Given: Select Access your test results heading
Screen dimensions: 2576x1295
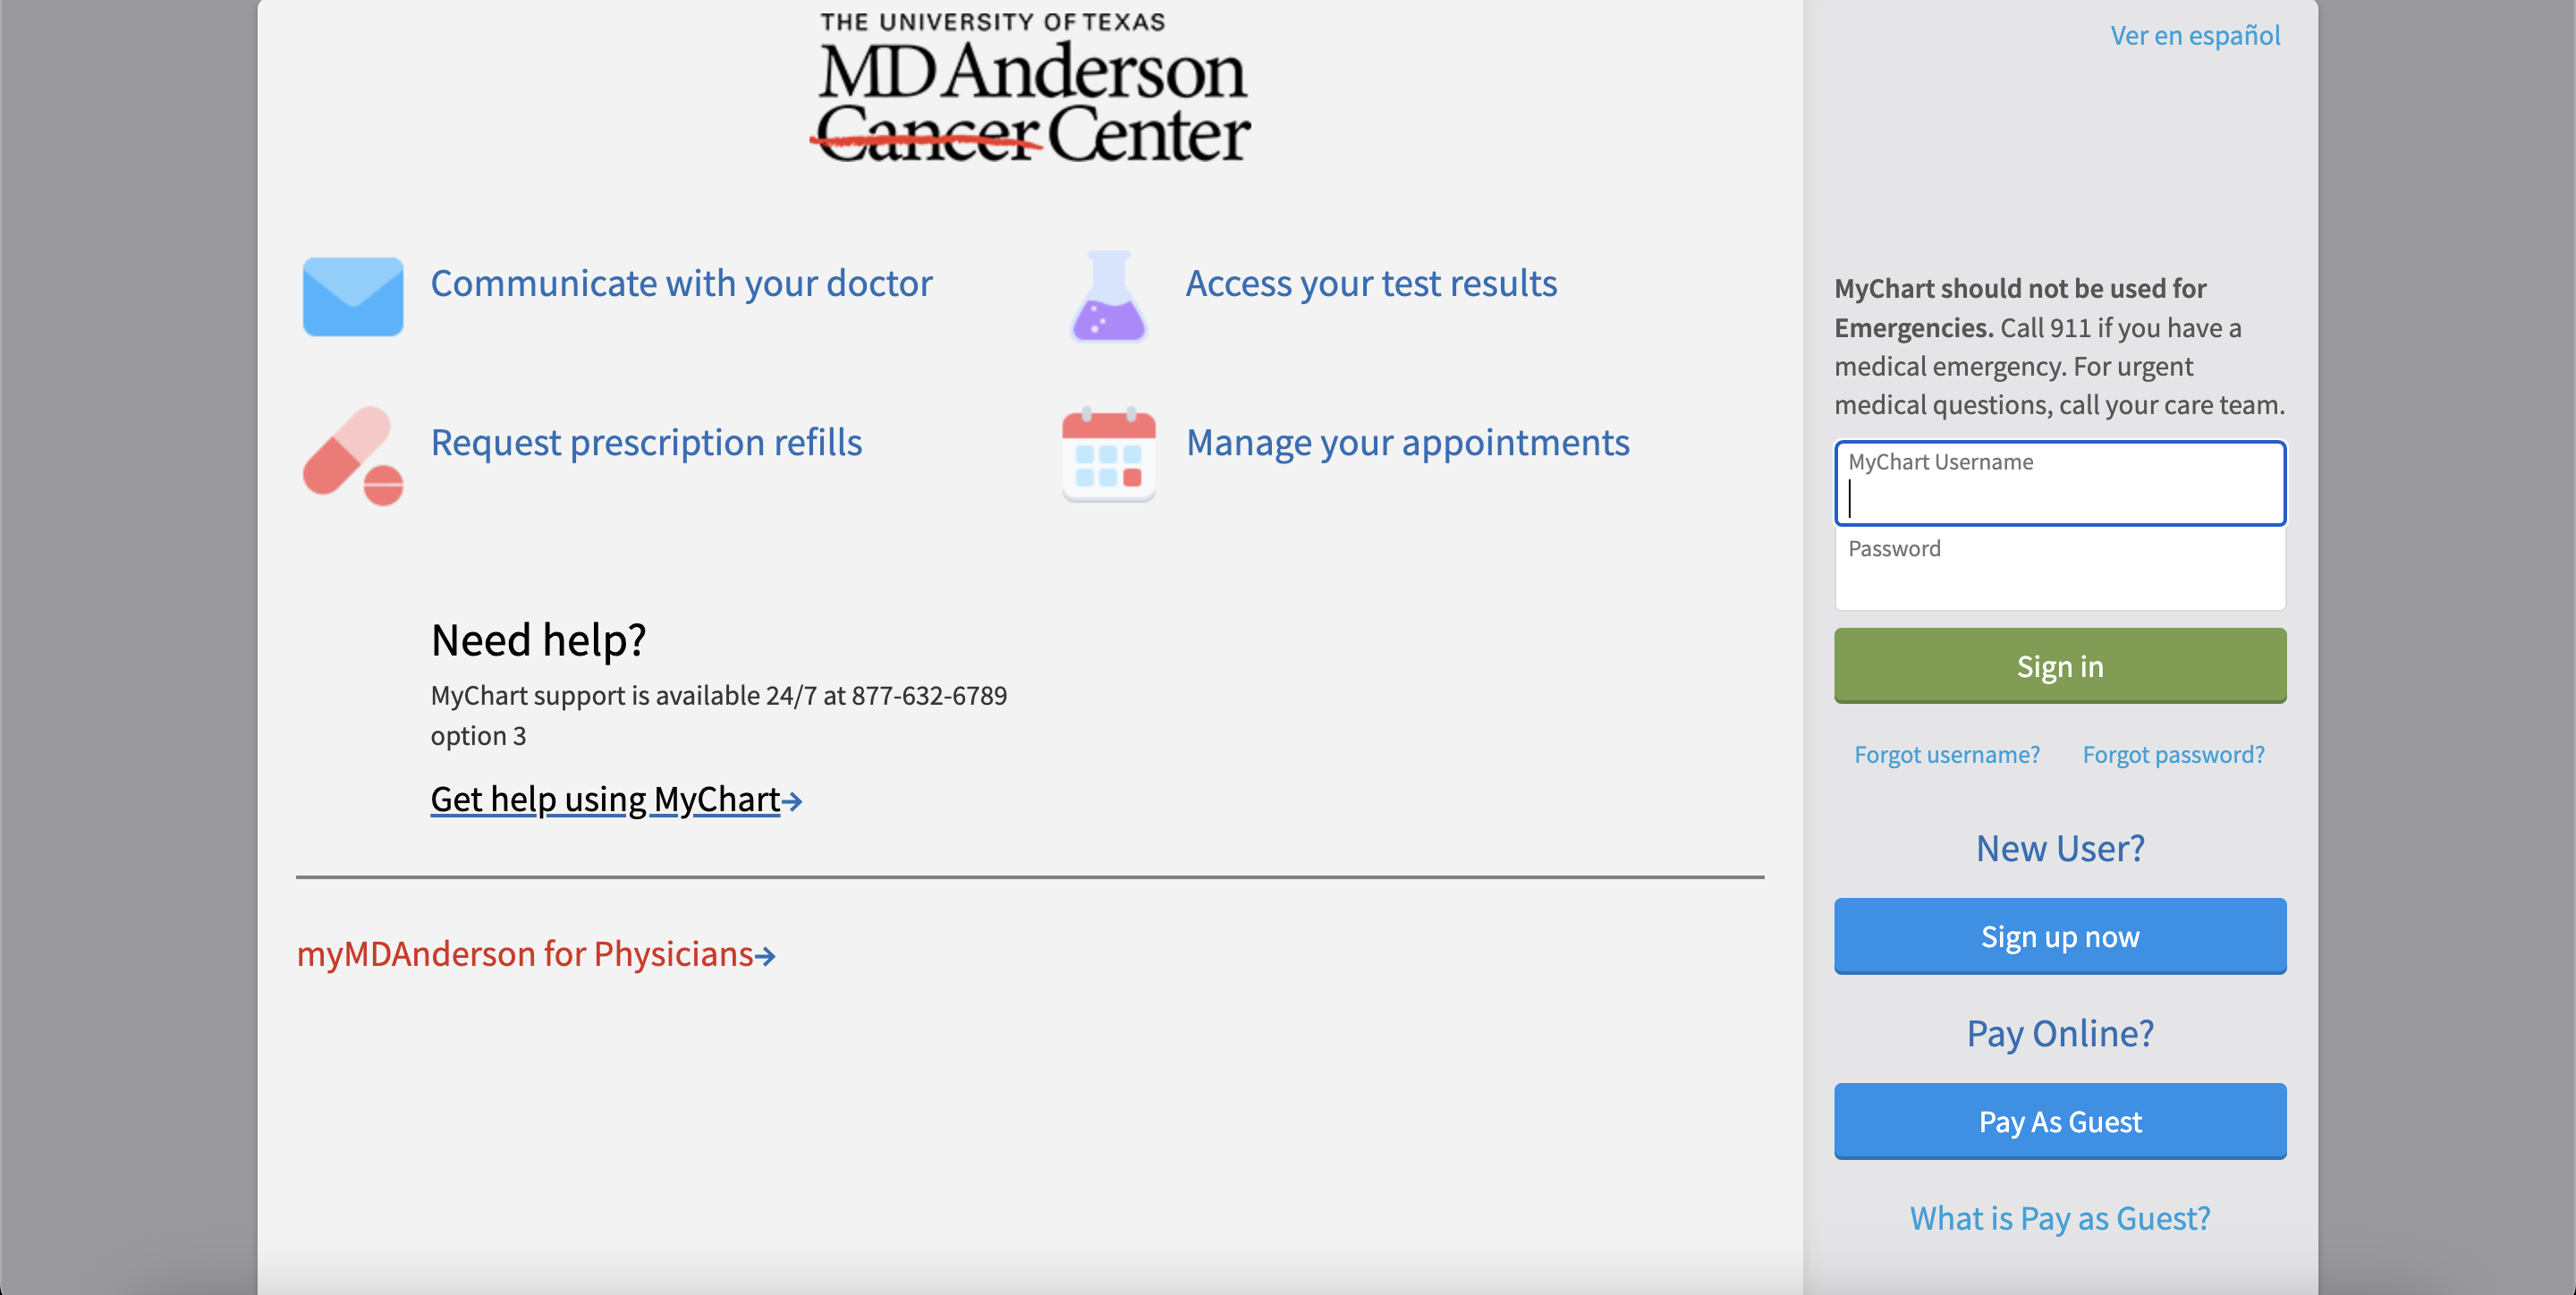Looking at the screenshot, I should point(1371,284).
